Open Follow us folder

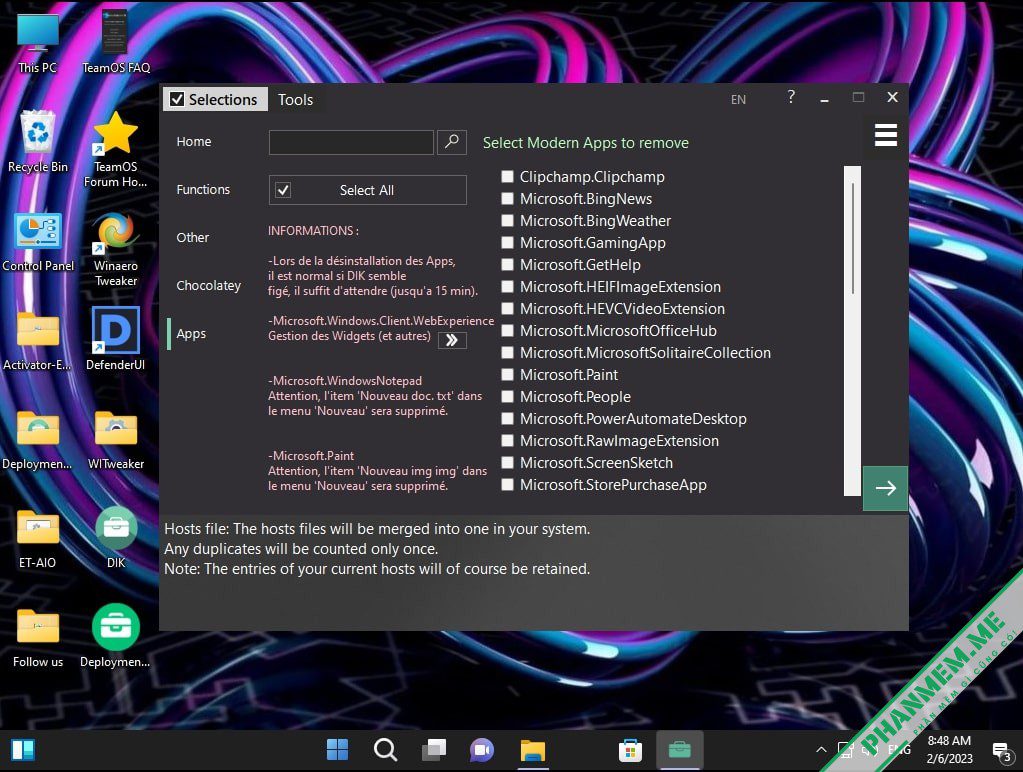click(x=38, y=638)
